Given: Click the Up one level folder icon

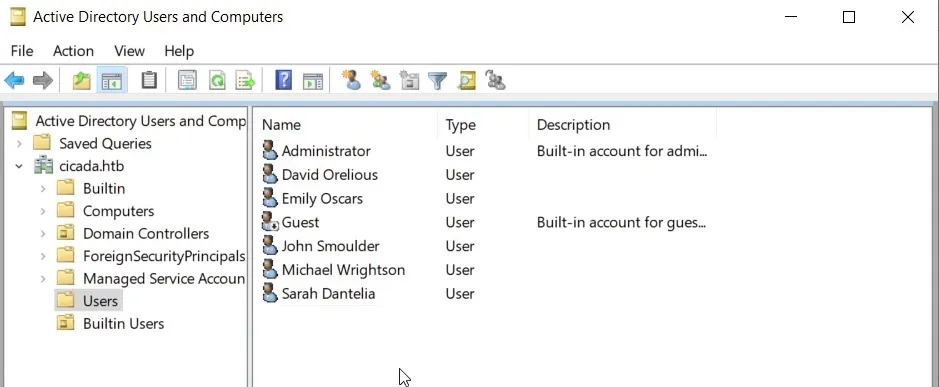Looking at the screenshot, I should click(81, 80).
